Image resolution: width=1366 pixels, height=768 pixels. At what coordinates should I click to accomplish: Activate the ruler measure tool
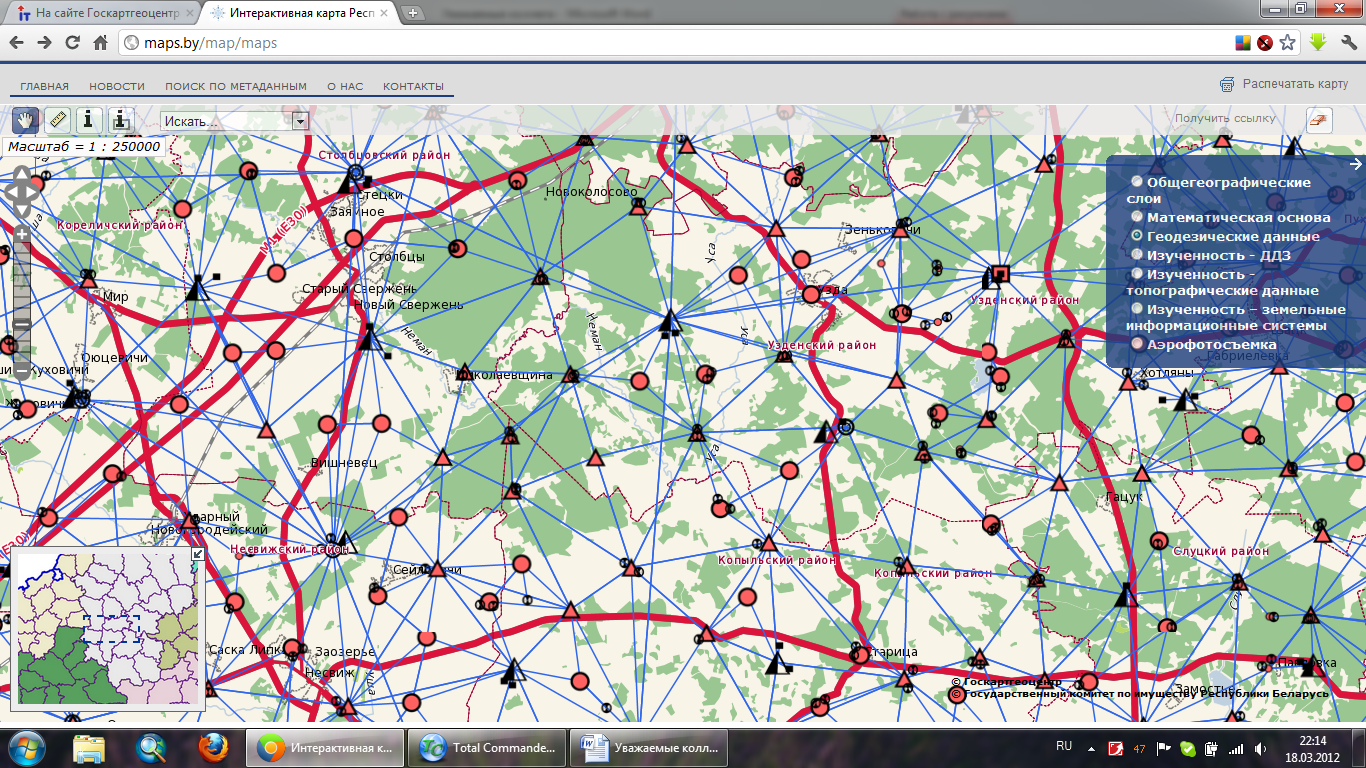[57, 120]
